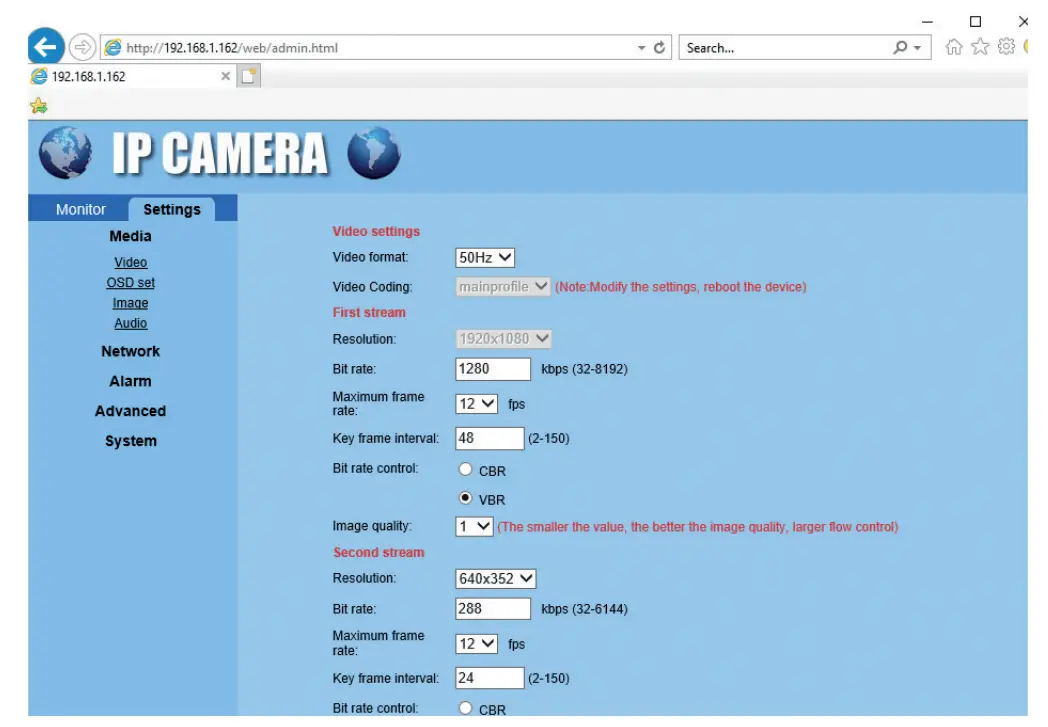
Task: Switch to the Monitor tab
Action: 80,209
